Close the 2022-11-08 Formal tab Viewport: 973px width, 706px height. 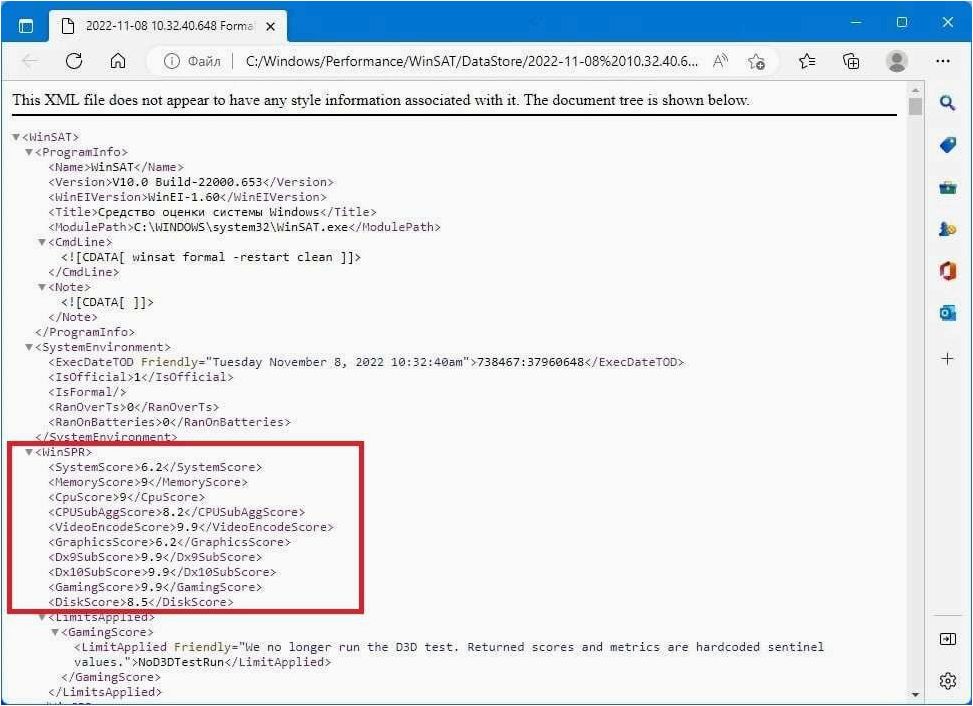[271, 27]
